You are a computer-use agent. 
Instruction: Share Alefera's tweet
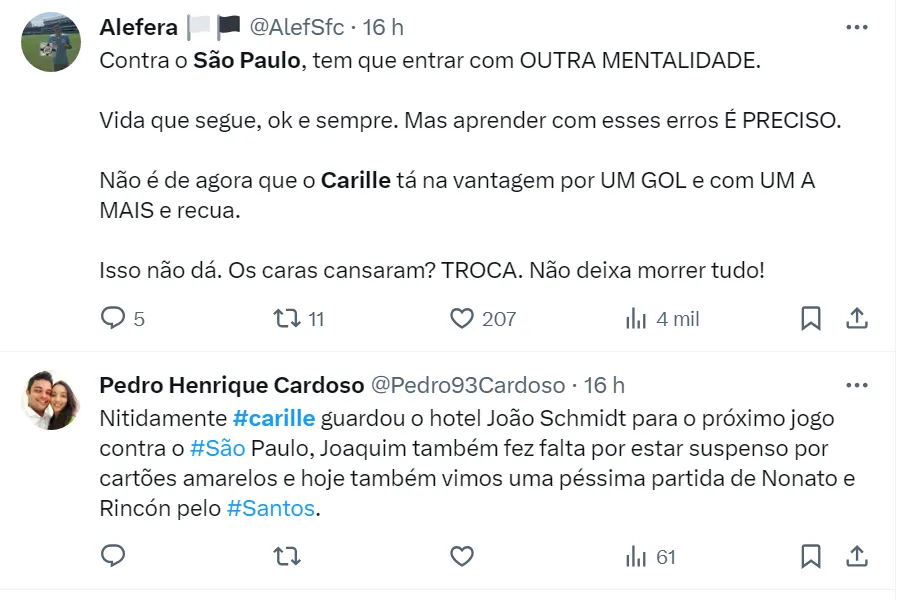coord(856,319)
